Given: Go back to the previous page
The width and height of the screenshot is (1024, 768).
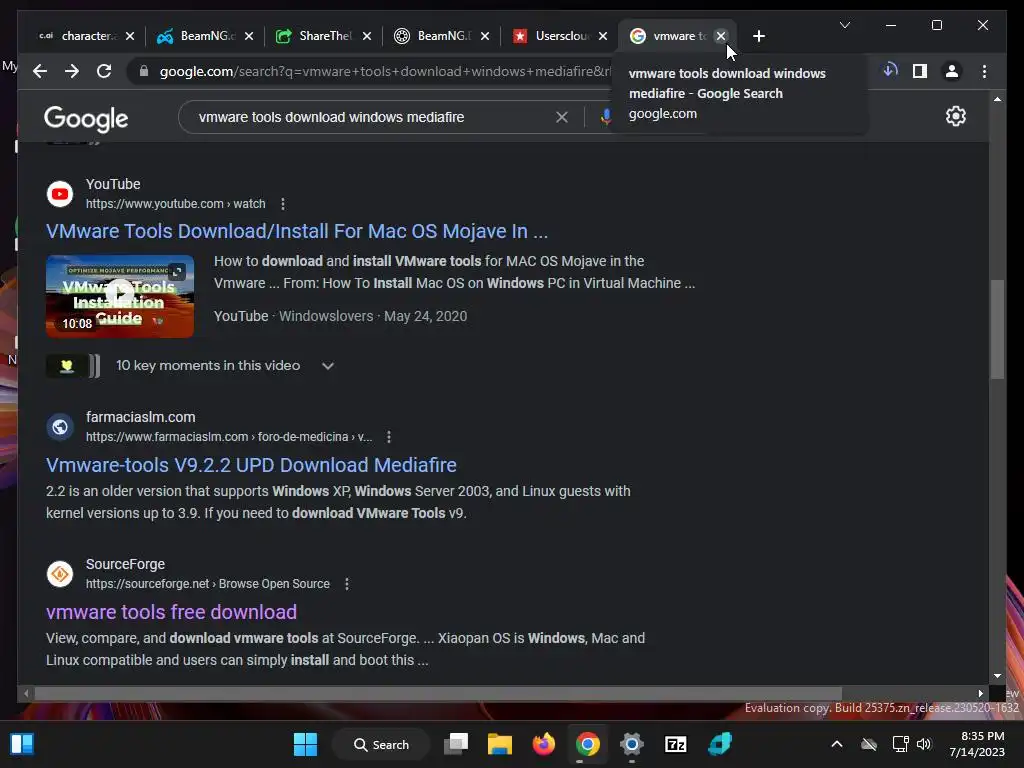Looking at the screenshot, I should tap(40, 71).
